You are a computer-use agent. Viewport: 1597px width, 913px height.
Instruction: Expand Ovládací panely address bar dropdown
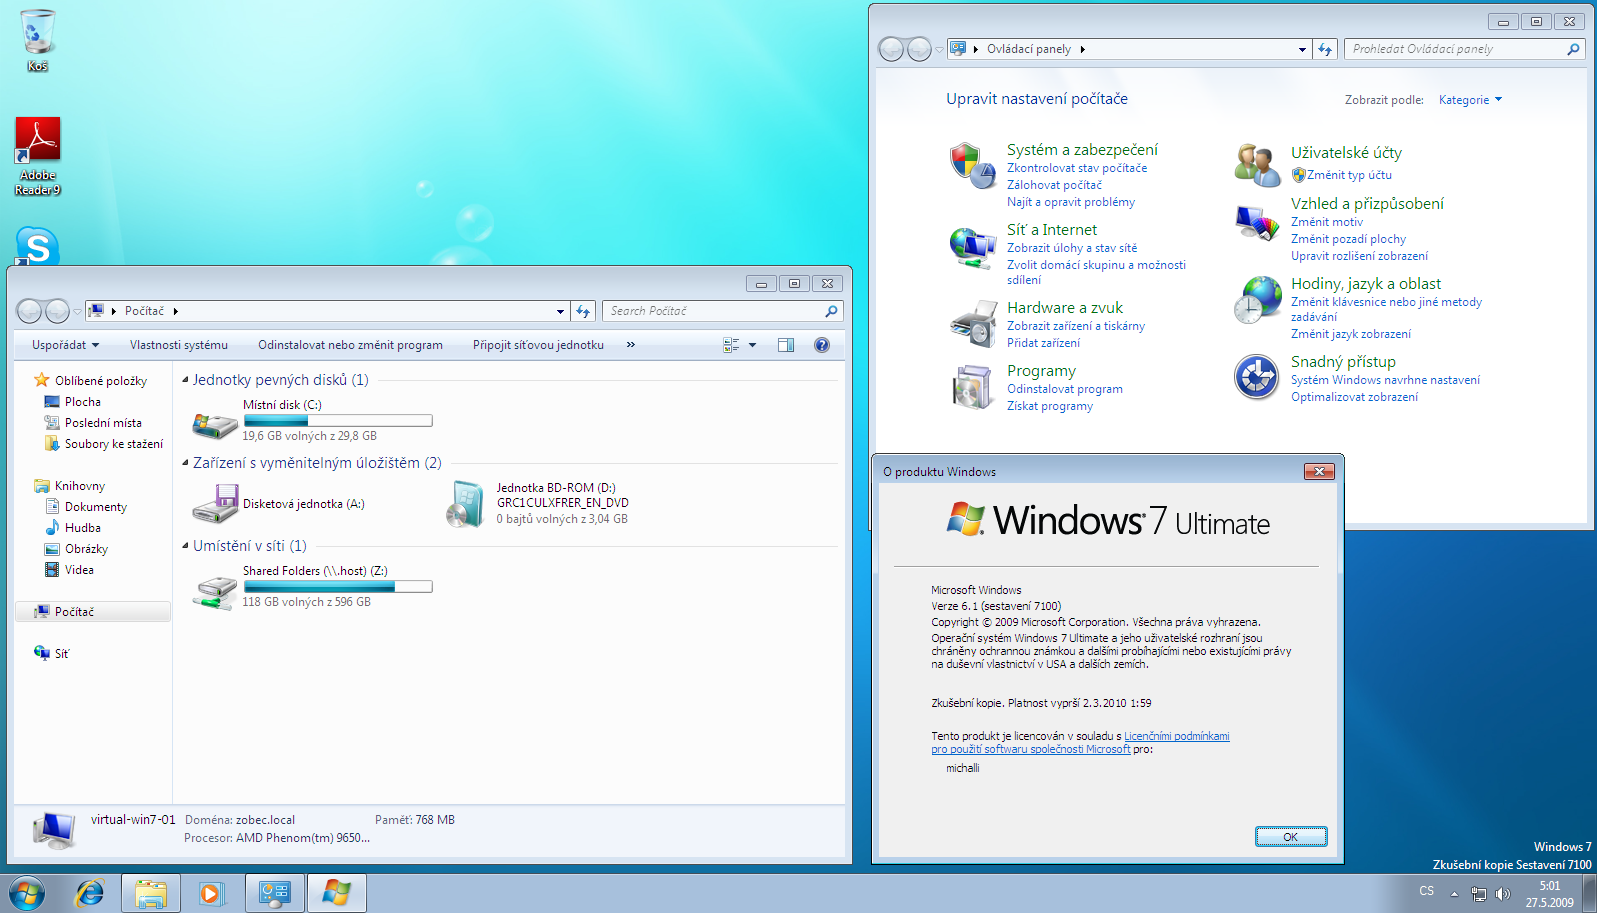1302,49
